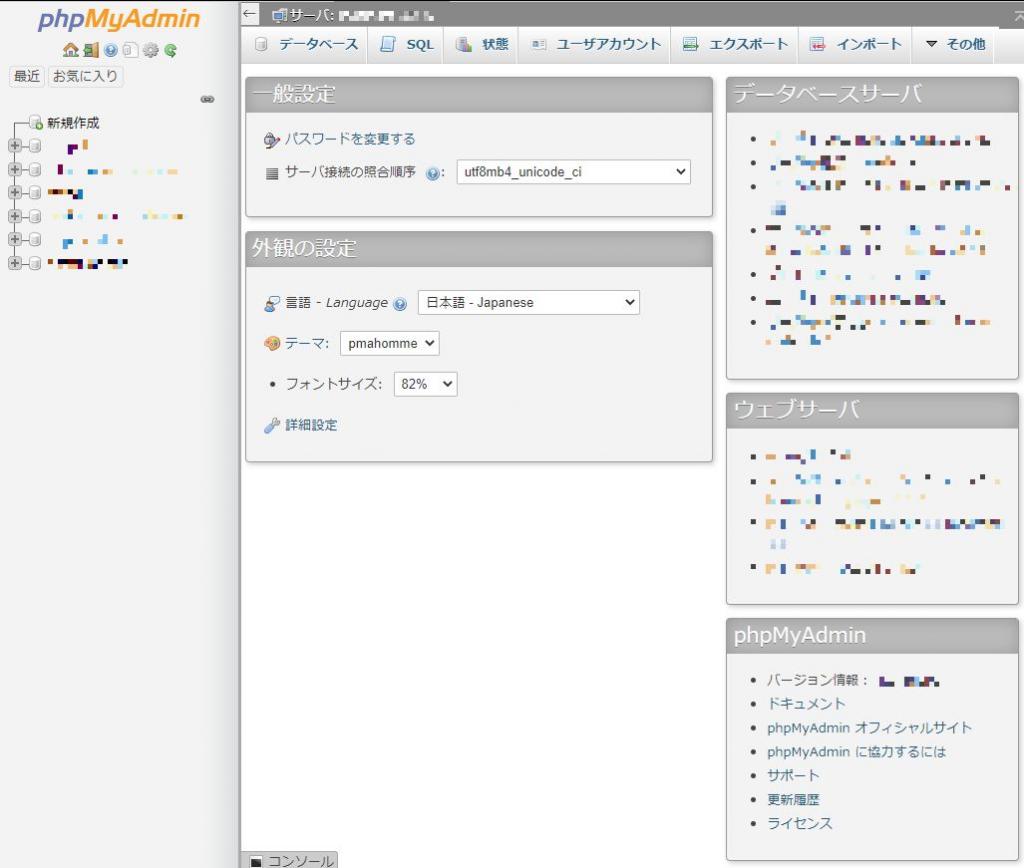
Task: Expand the その他 more menu
Action: 955,44
